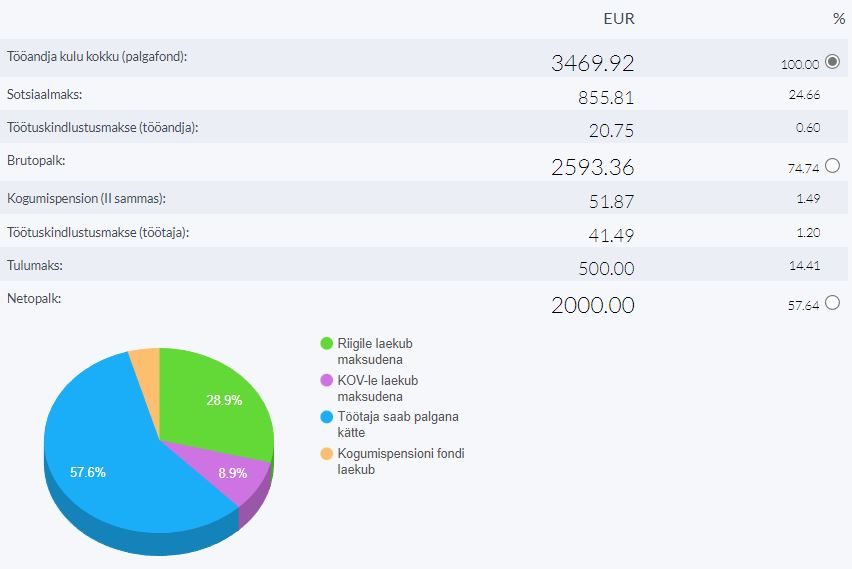852x569 pixels.
Task: Select the radio button for Tööandja kulu kokku
Action: click(x=833, y=62)
